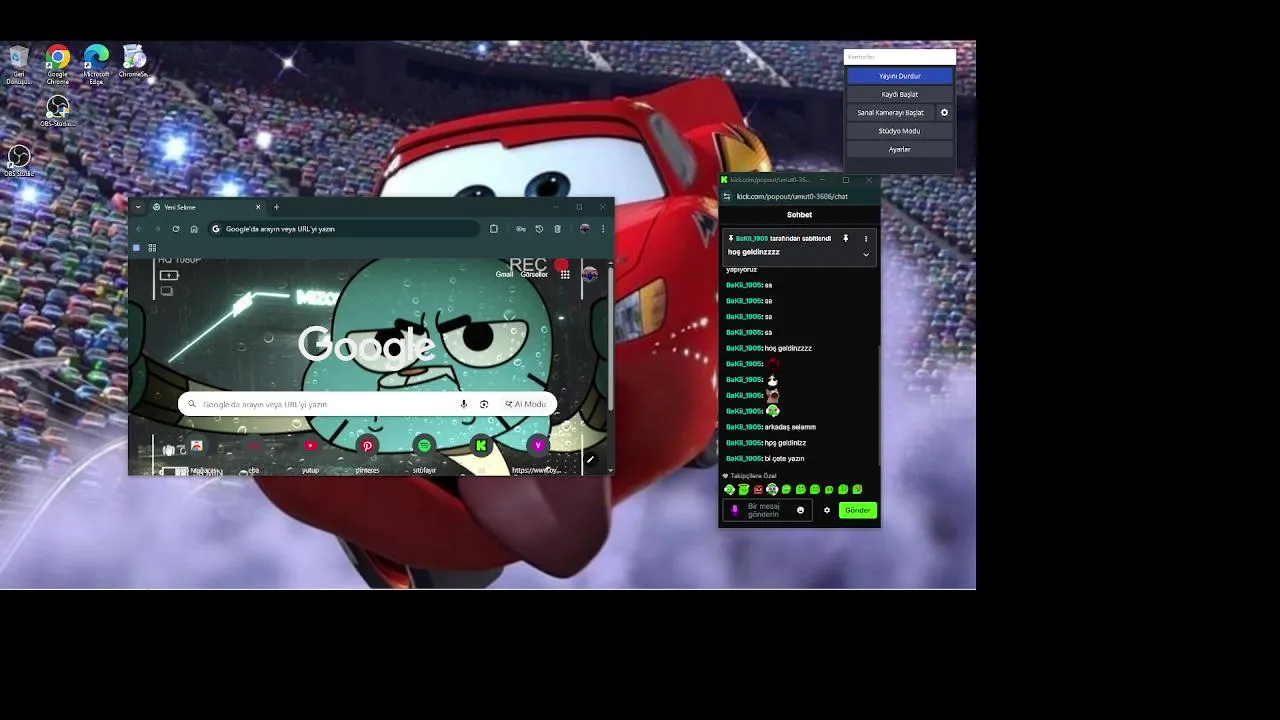Click the Chrome back arrow

pyautogui.click(x=139, y=229)
